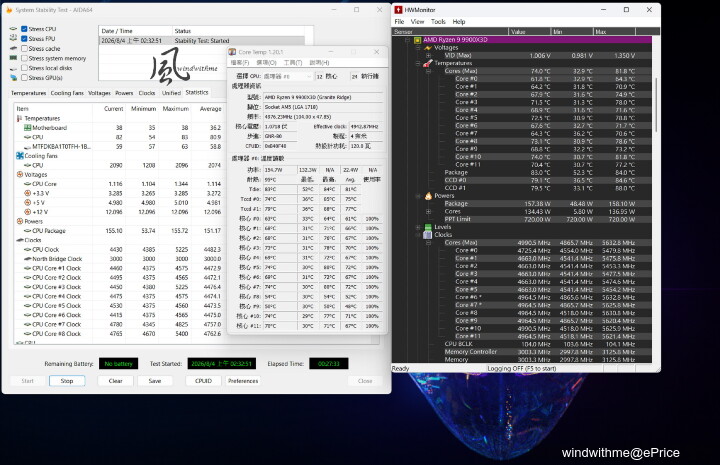Click the lightning Voltages icon in HWMonitor
720x465 pixels.
click(428, 48)
